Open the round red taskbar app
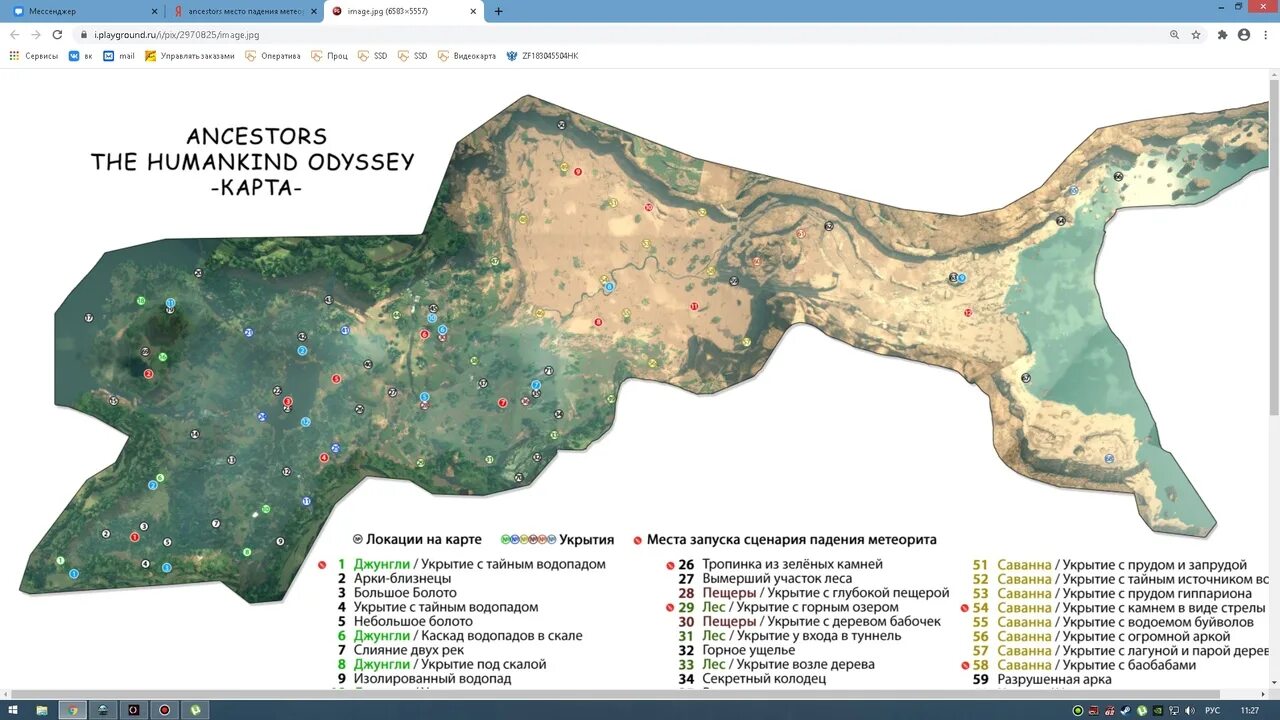This screenshot has width=1280, height=720. (164, 710)
